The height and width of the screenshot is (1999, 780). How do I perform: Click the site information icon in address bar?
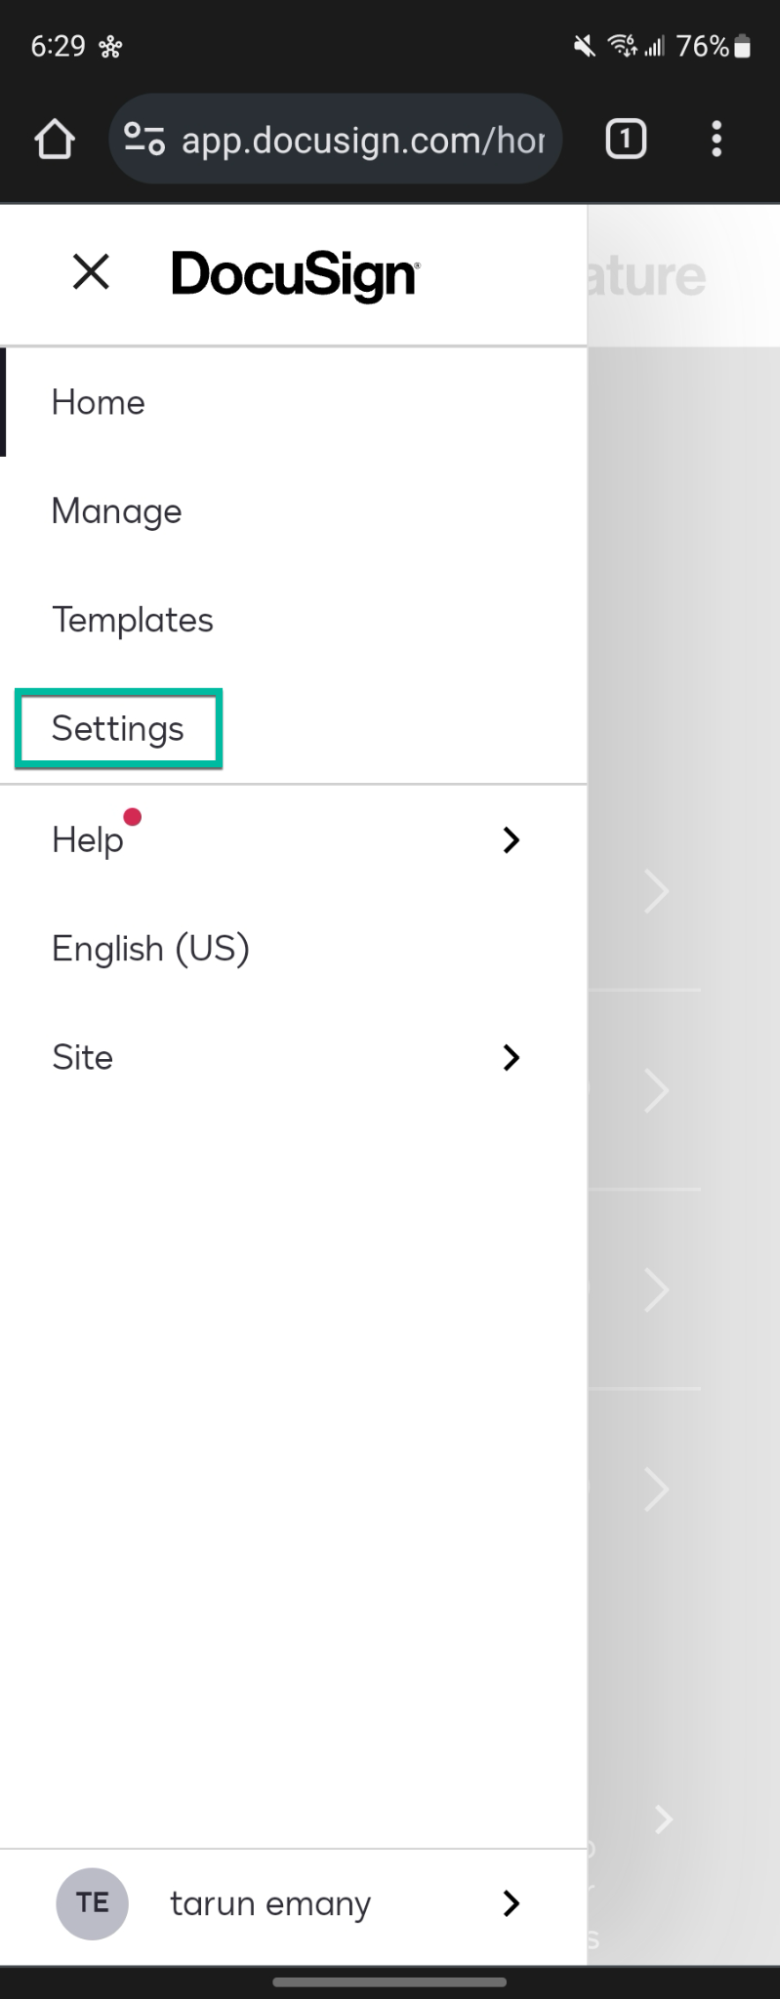[x=143, y=139]
